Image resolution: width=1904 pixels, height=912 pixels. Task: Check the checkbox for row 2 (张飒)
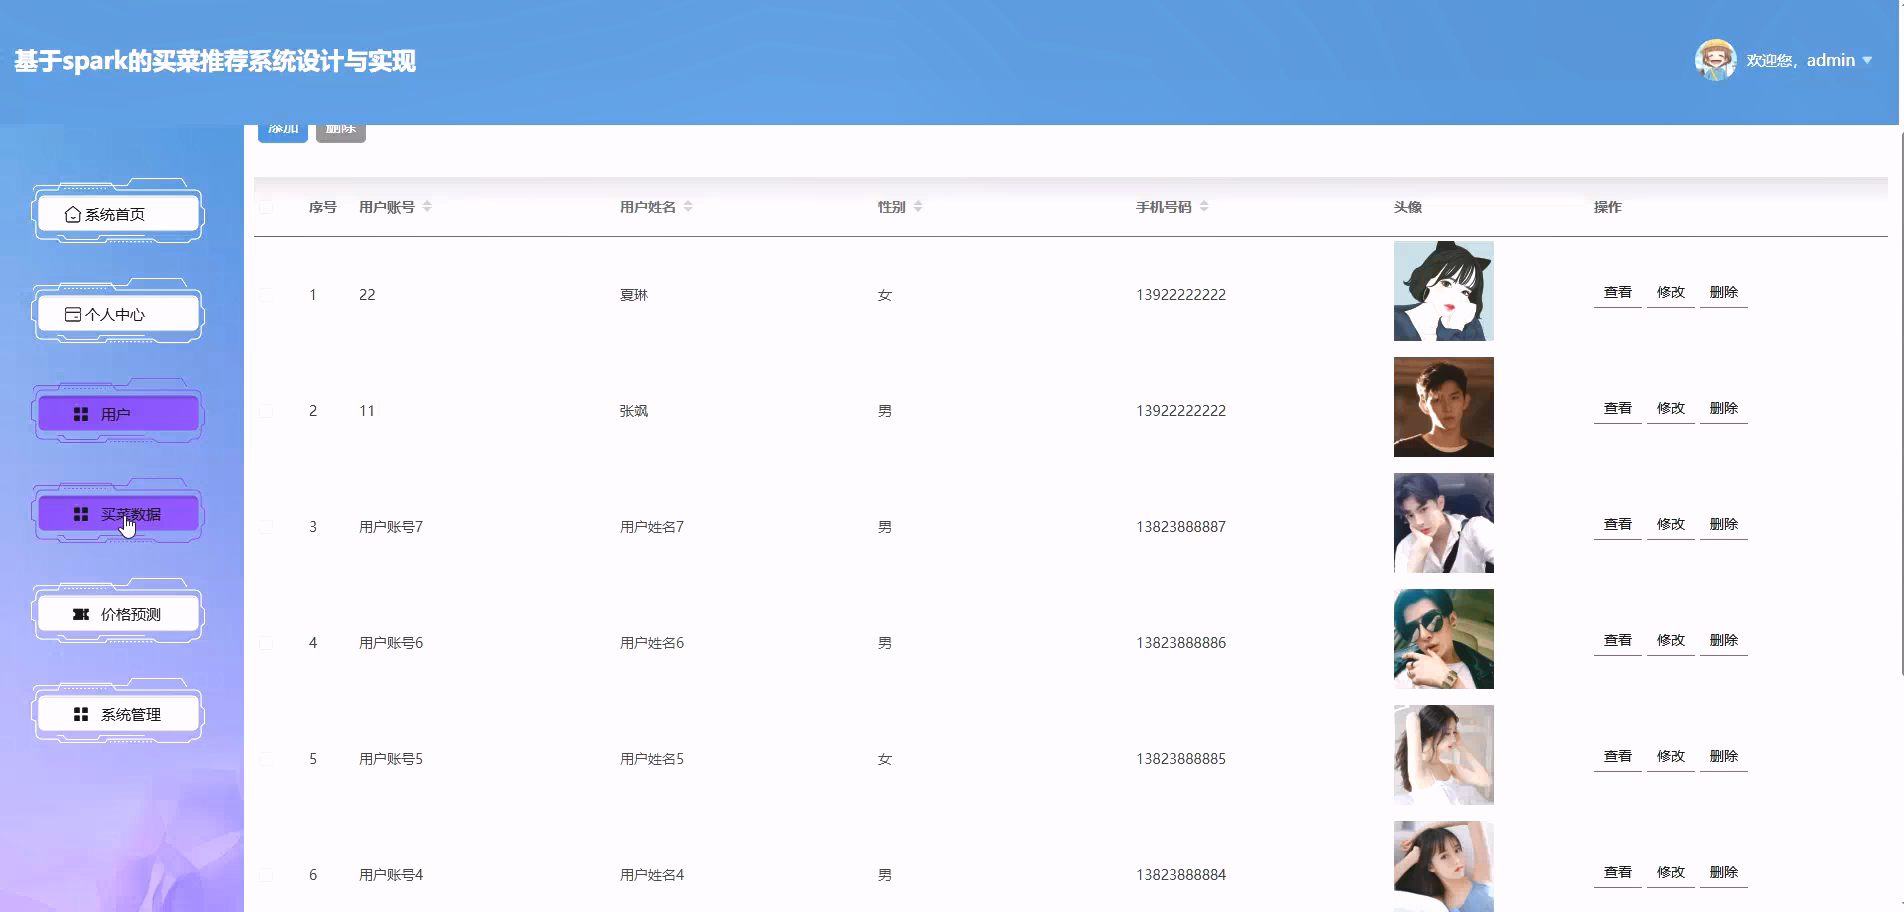click(x=266, y=411)
